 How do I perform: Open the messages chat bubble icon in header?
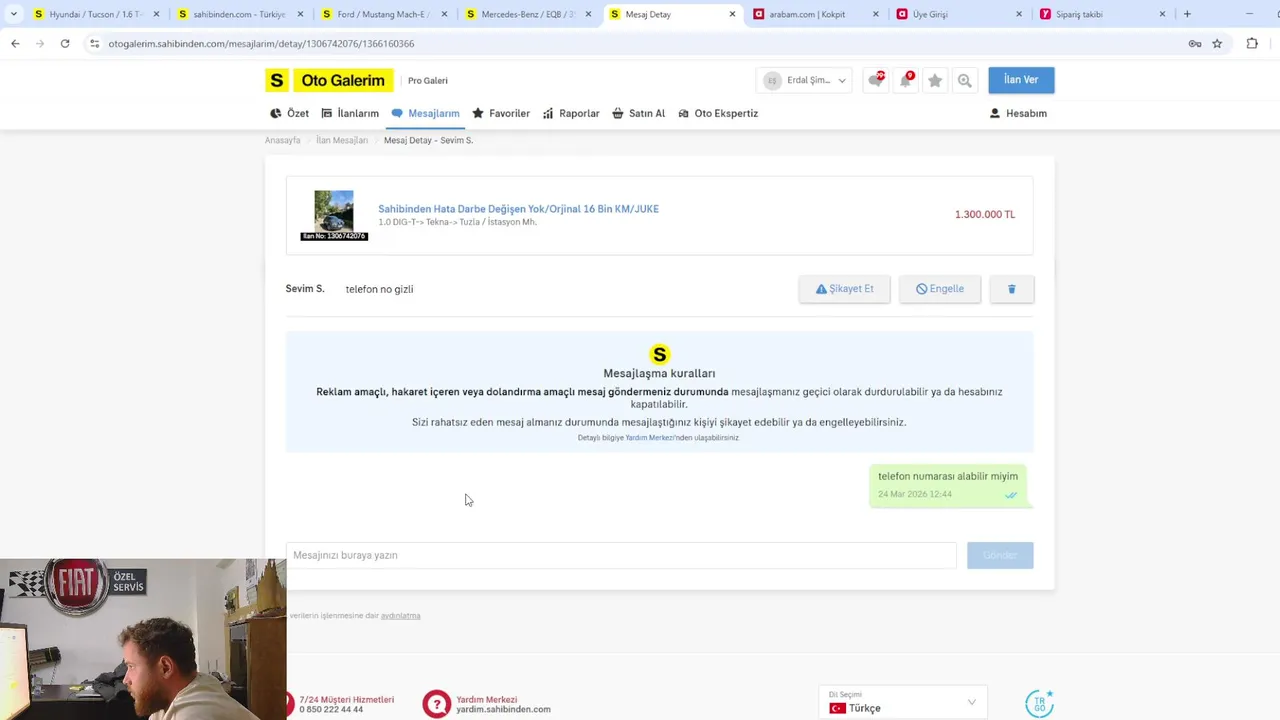coord(875,80)
